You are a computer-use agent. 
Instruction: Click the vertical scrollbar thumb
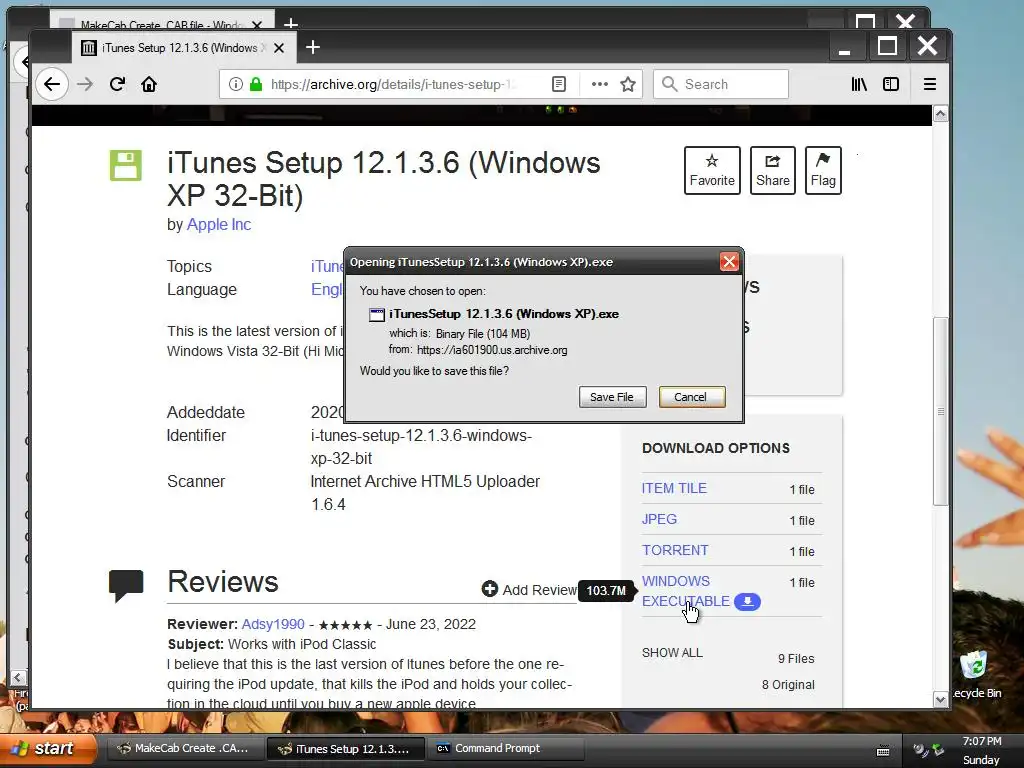pos(940,411)
